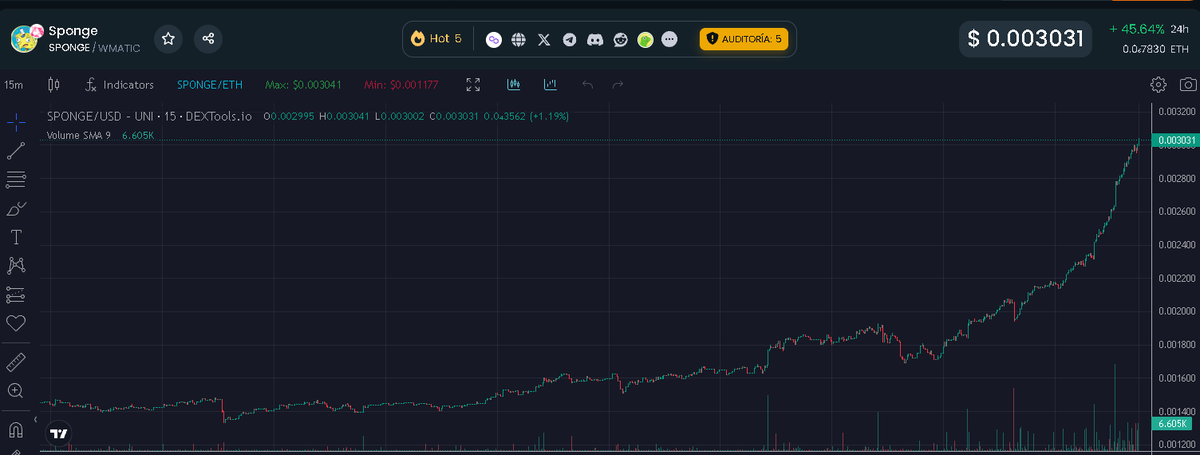Click the TradingView logo
The image size is (1200, 455).
point(58,434)
